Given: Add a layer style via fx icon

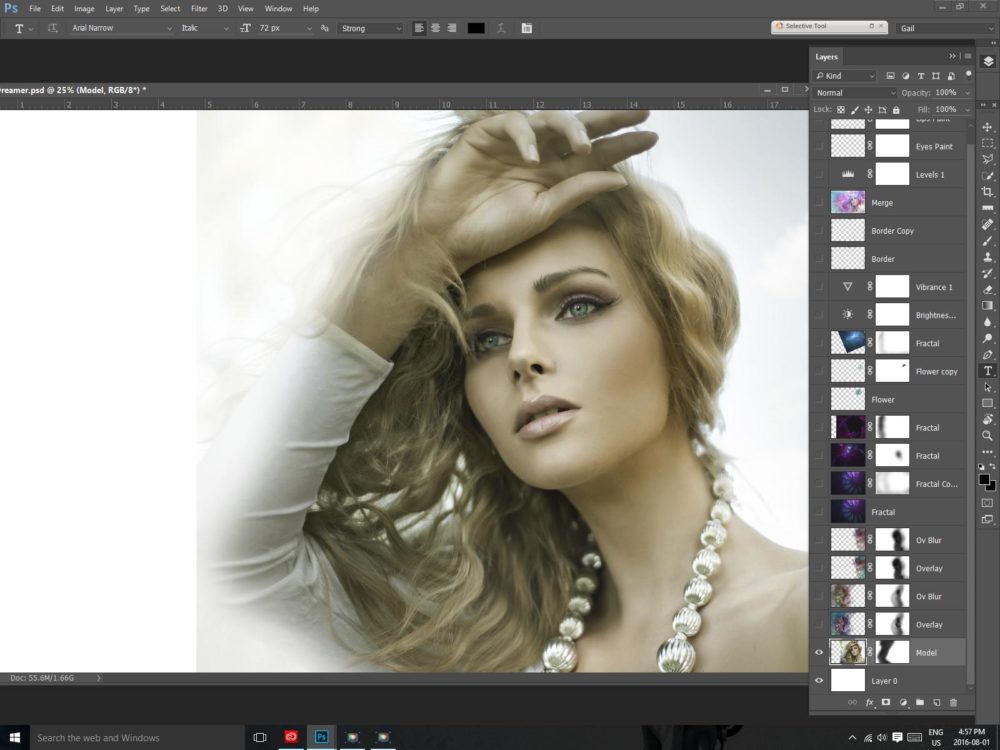Looking at the screenshot, I should click(x=869, y=703).
